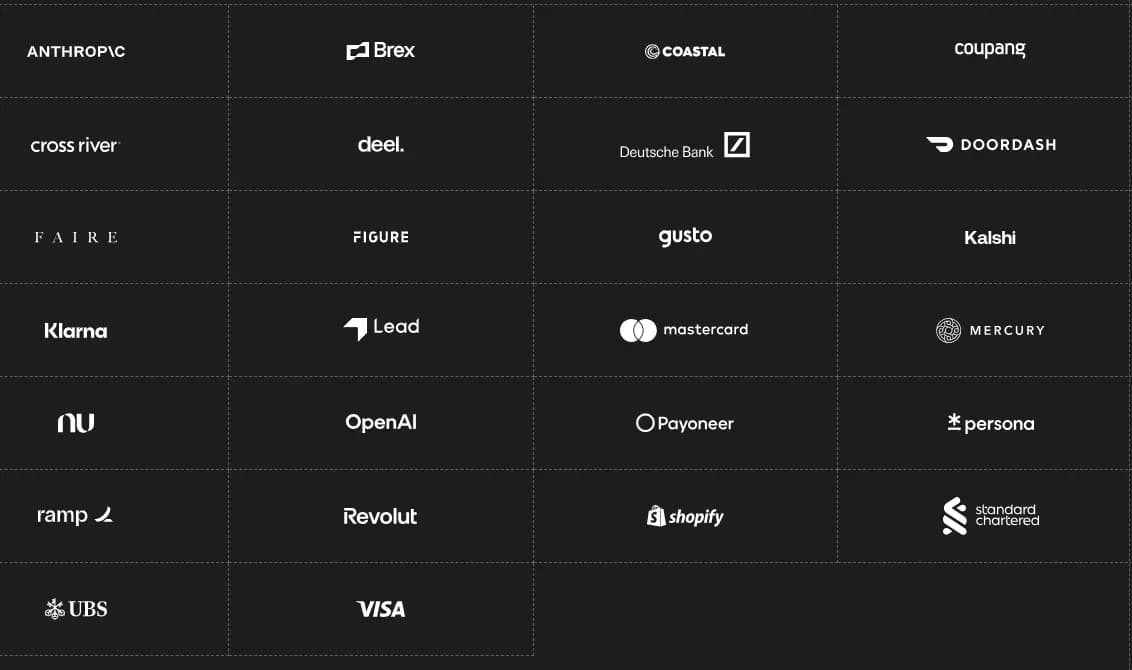Open the Coastal logo
1132x670 pixels.
(685, 51)
